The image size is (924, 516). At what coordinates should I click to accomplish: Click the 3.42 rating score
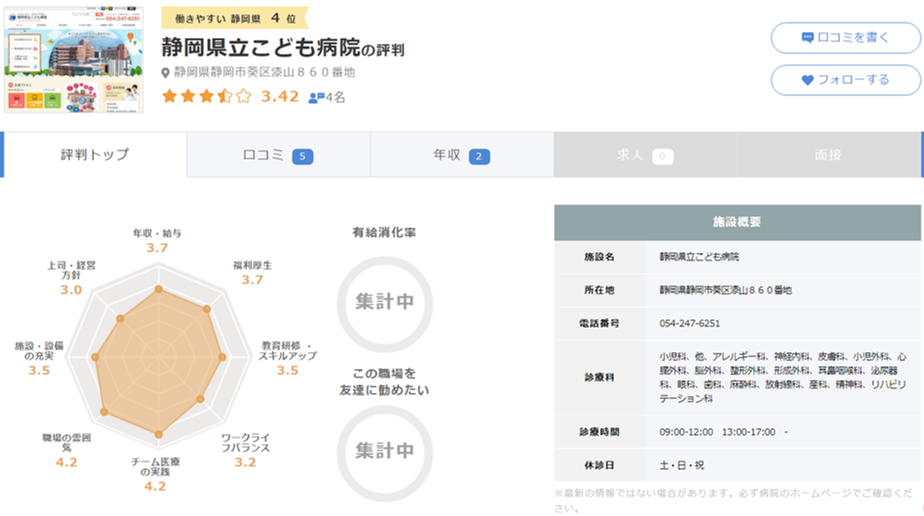point(280,96)
